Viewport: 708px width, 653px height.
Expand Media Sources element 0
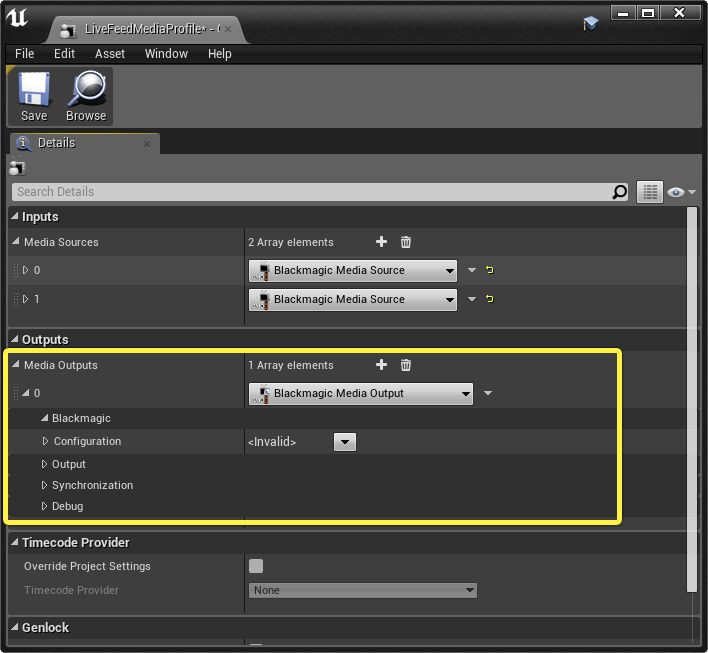pos(25,270)
